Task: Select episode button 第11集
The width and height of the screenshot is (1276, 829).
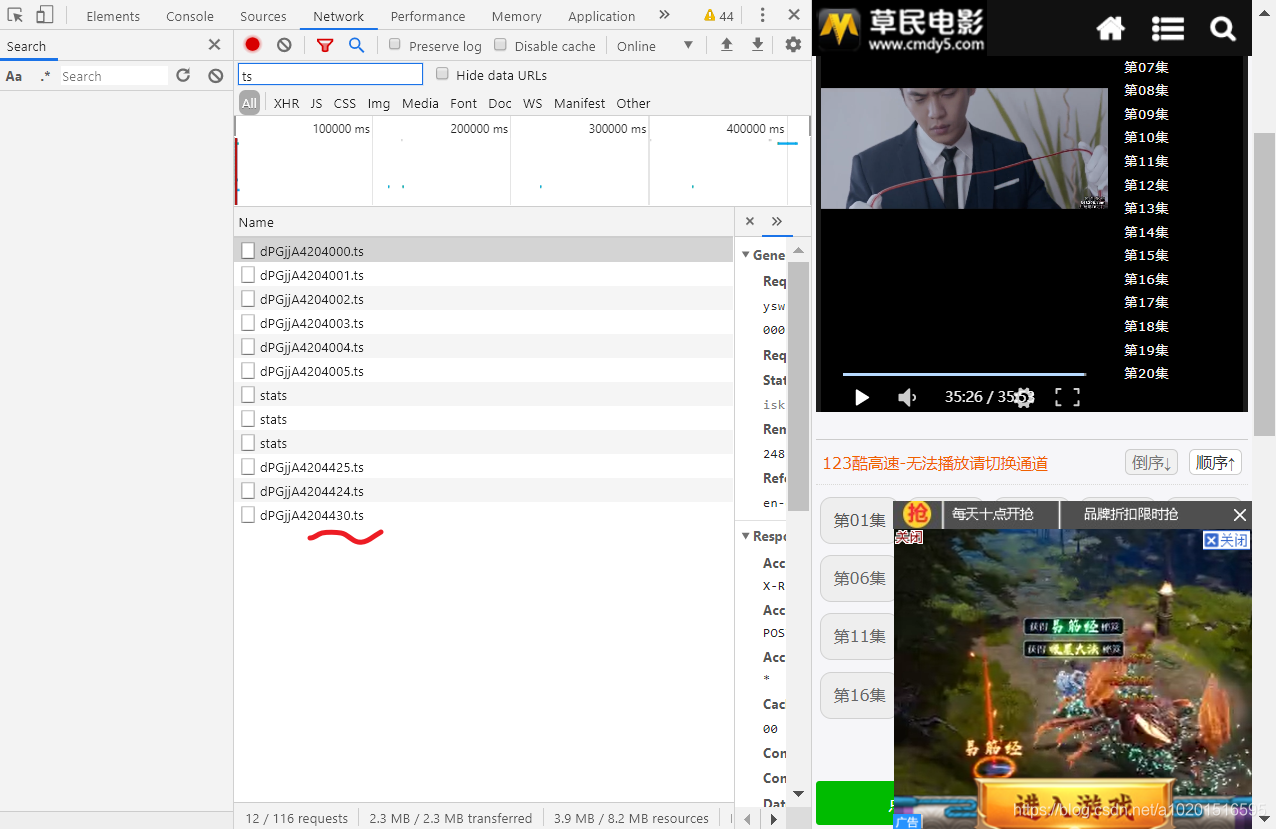Action: (x=858, y=636)
